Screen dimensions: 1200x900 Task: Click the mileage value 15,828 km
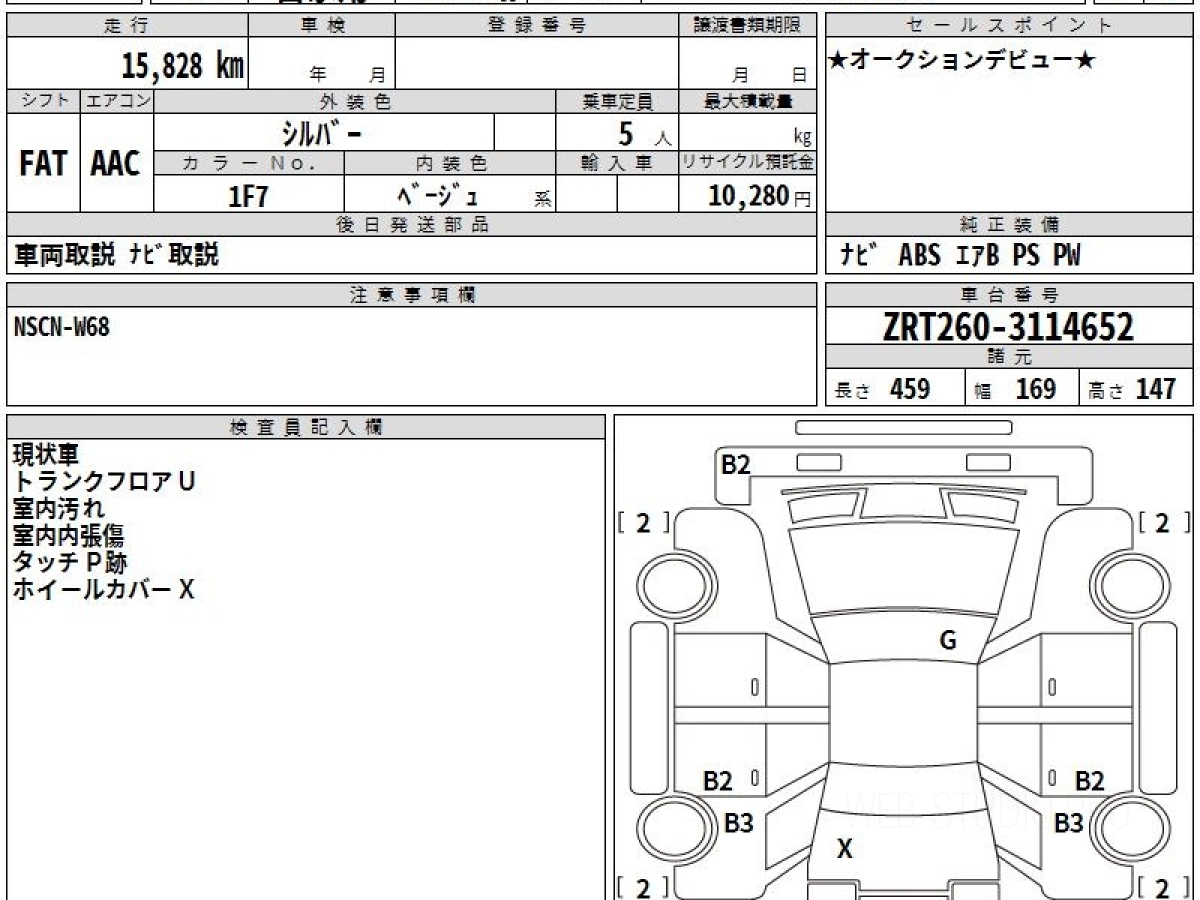(x=183, y=66)
